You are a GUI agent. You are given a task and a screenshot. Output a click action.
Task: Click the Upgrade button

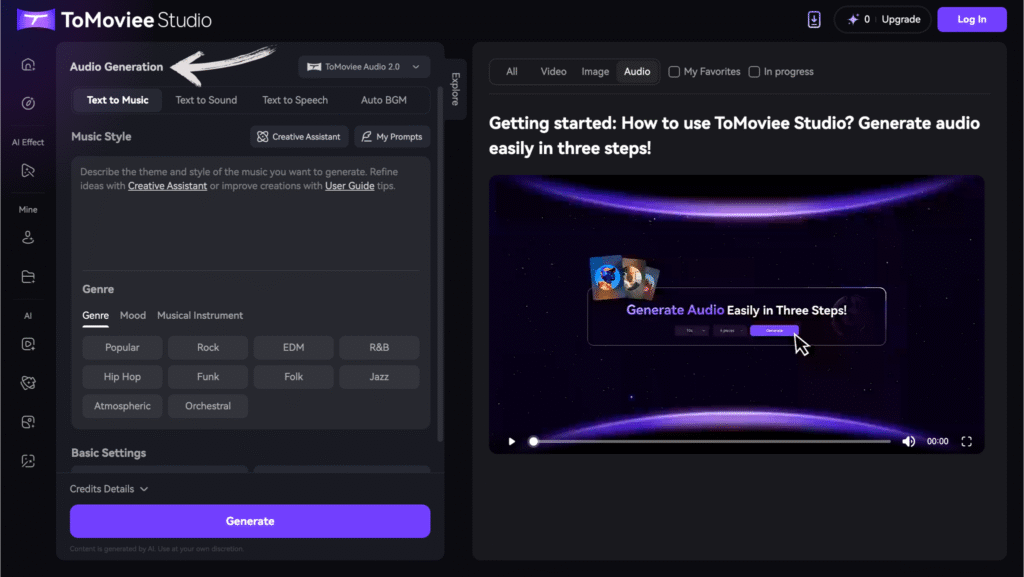[901, 20]
